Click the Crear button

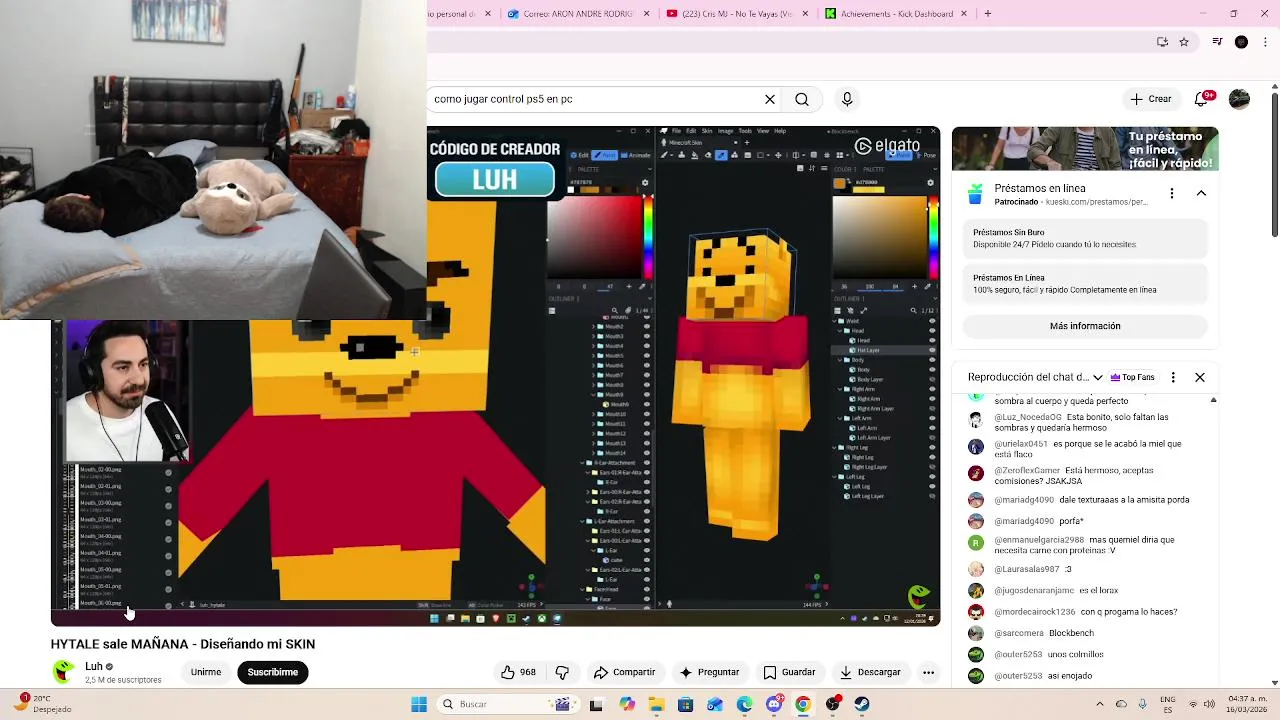pyautogui.click(x=1151, y=99)
